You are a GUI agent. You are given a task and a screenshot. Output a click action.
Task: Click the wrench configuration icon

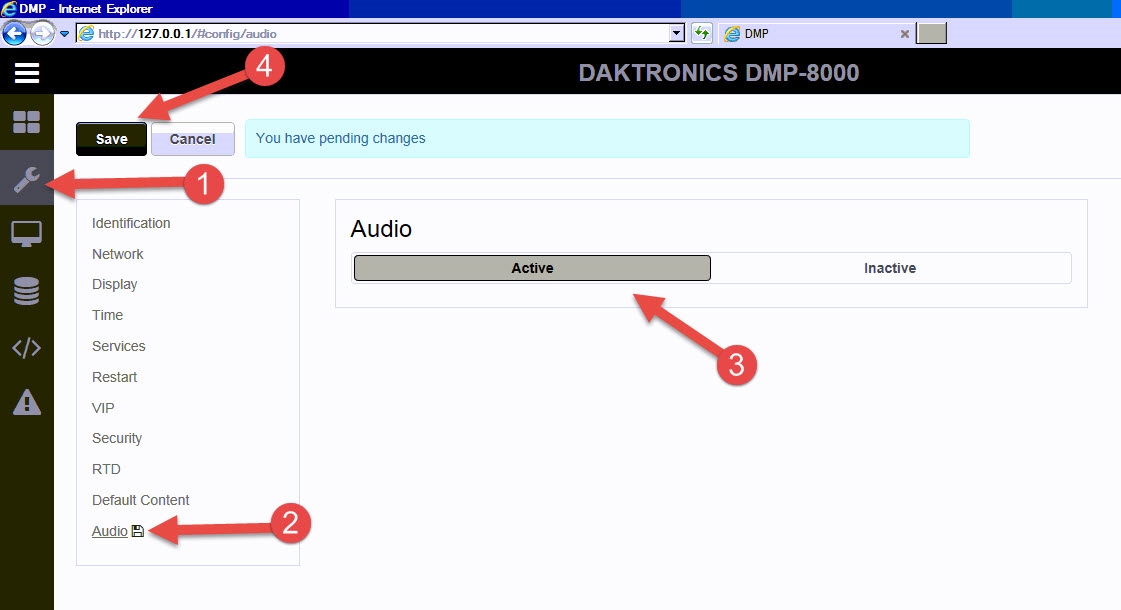click(26, 177)
